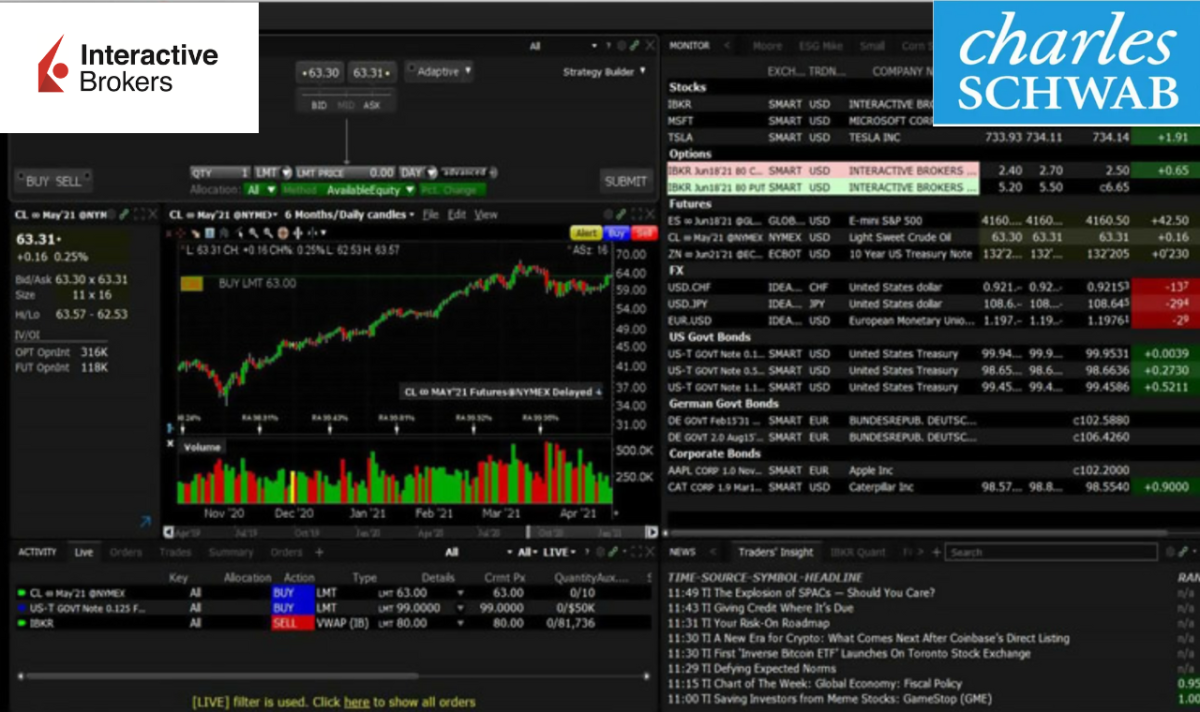This screenshot has width=1200, height=712.
Task: Switch to the Live tab in Activity
Action: point(84,552)
